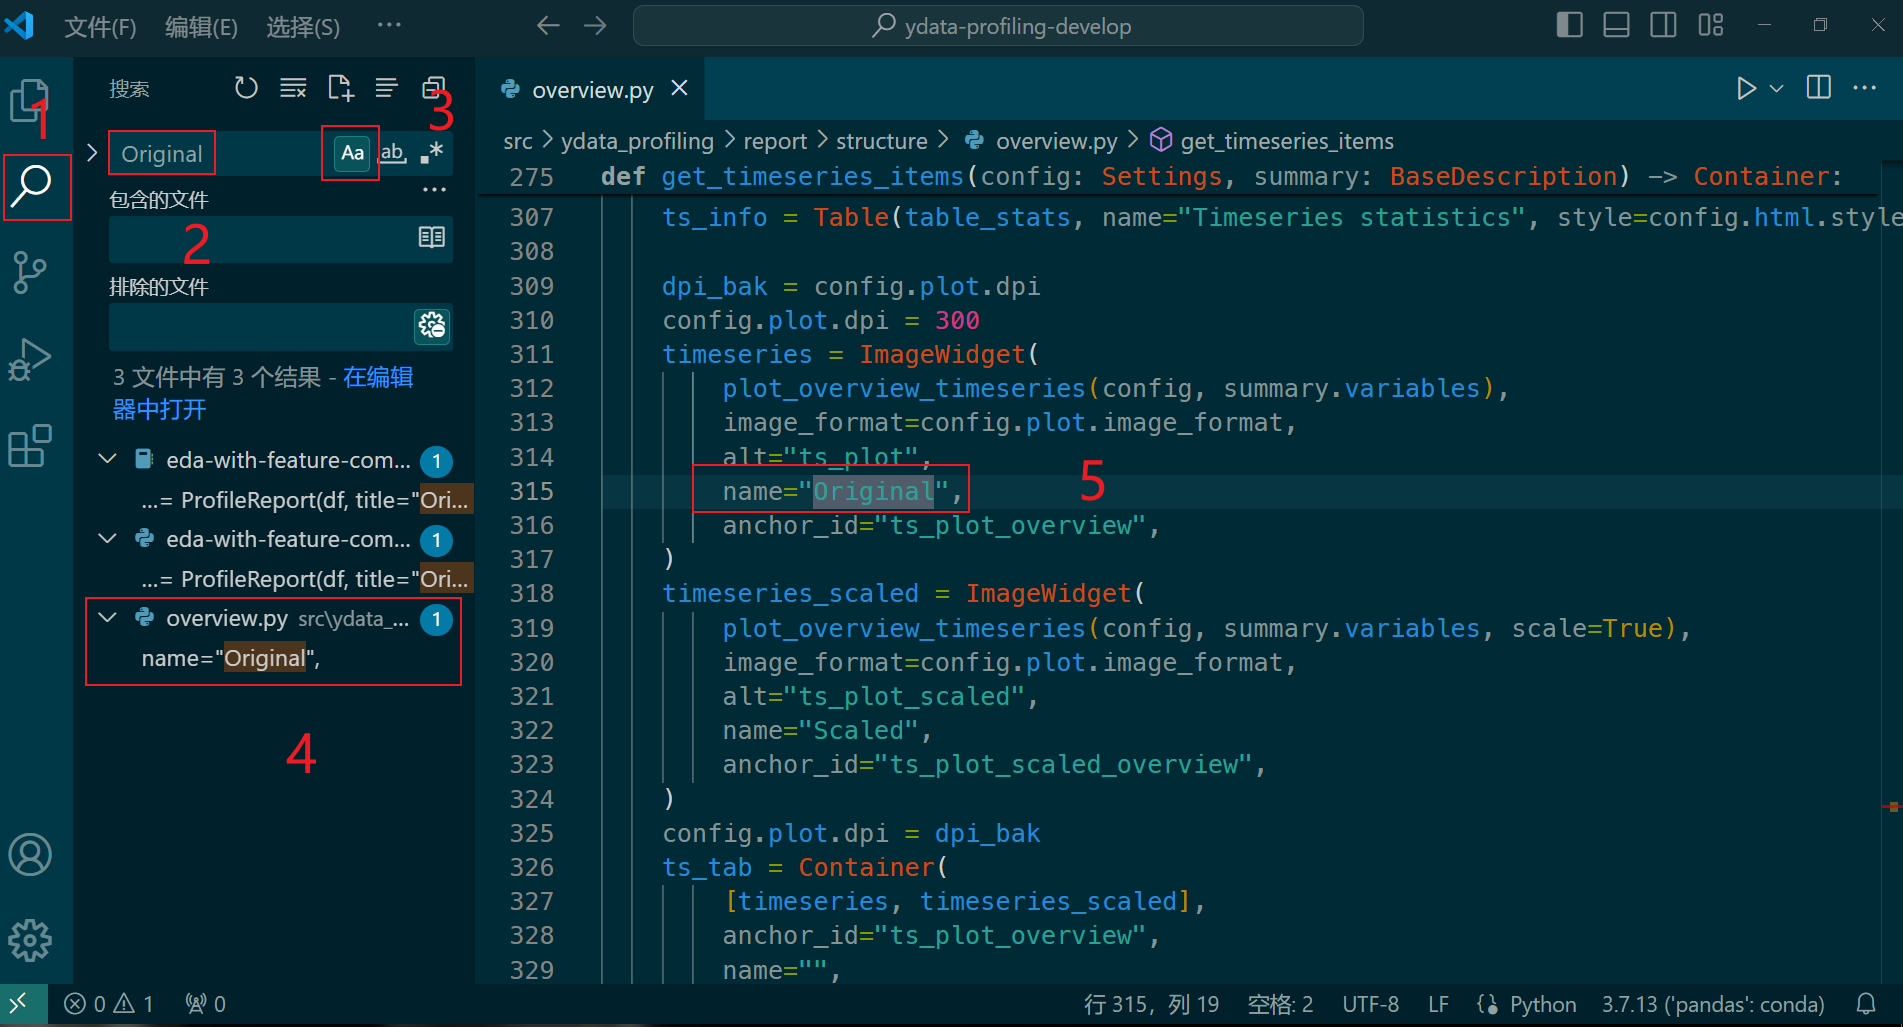Select interpreter 3.7.13 pandas conda

tap(1713, 1003)
